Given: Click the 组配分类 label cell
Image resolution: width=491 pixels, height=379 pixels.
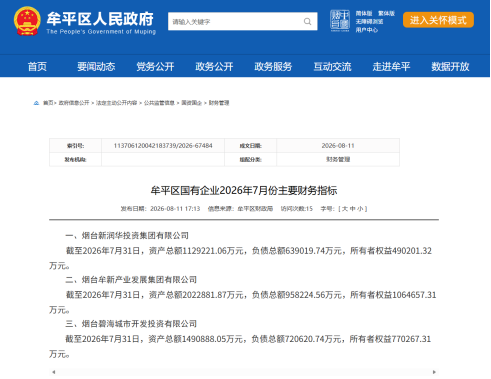Looking at the screenshot, I should click(251, 159).
